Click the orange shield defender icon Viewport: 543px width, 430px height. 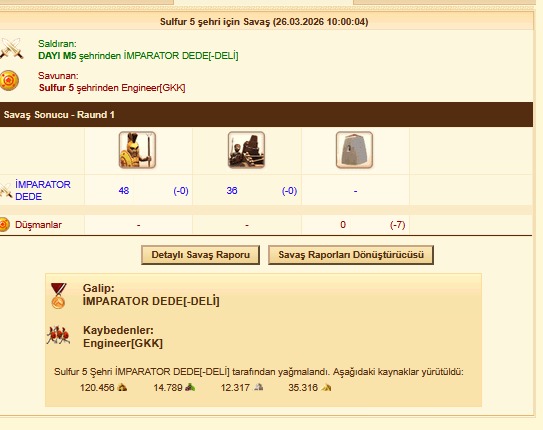9,80
